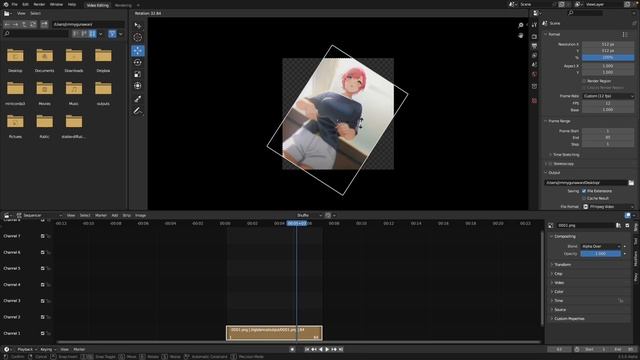Select the Cursor tool in preview toolbar
The height and width of the screenshot is (360, 640).
point(138,38)
